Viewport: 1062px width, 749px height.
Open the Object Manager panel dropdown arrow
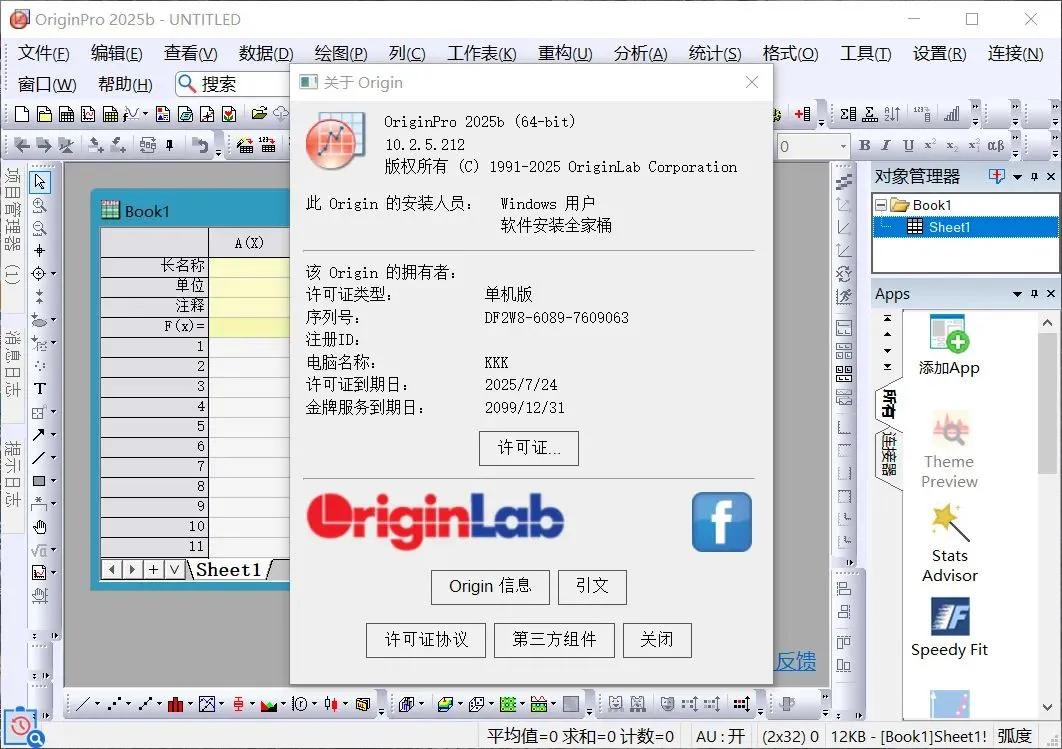coord(1017,177)
